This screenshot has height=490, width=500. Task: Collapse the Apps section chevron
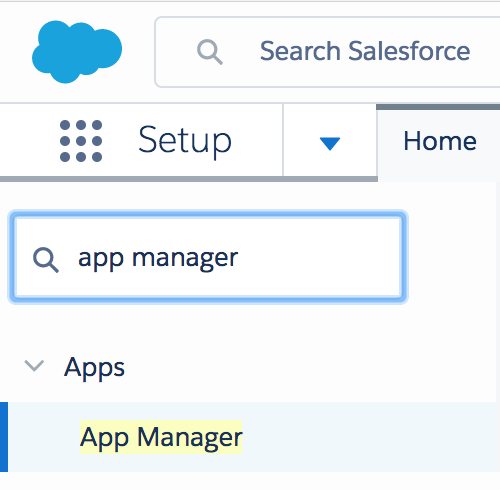click(34, 366)
